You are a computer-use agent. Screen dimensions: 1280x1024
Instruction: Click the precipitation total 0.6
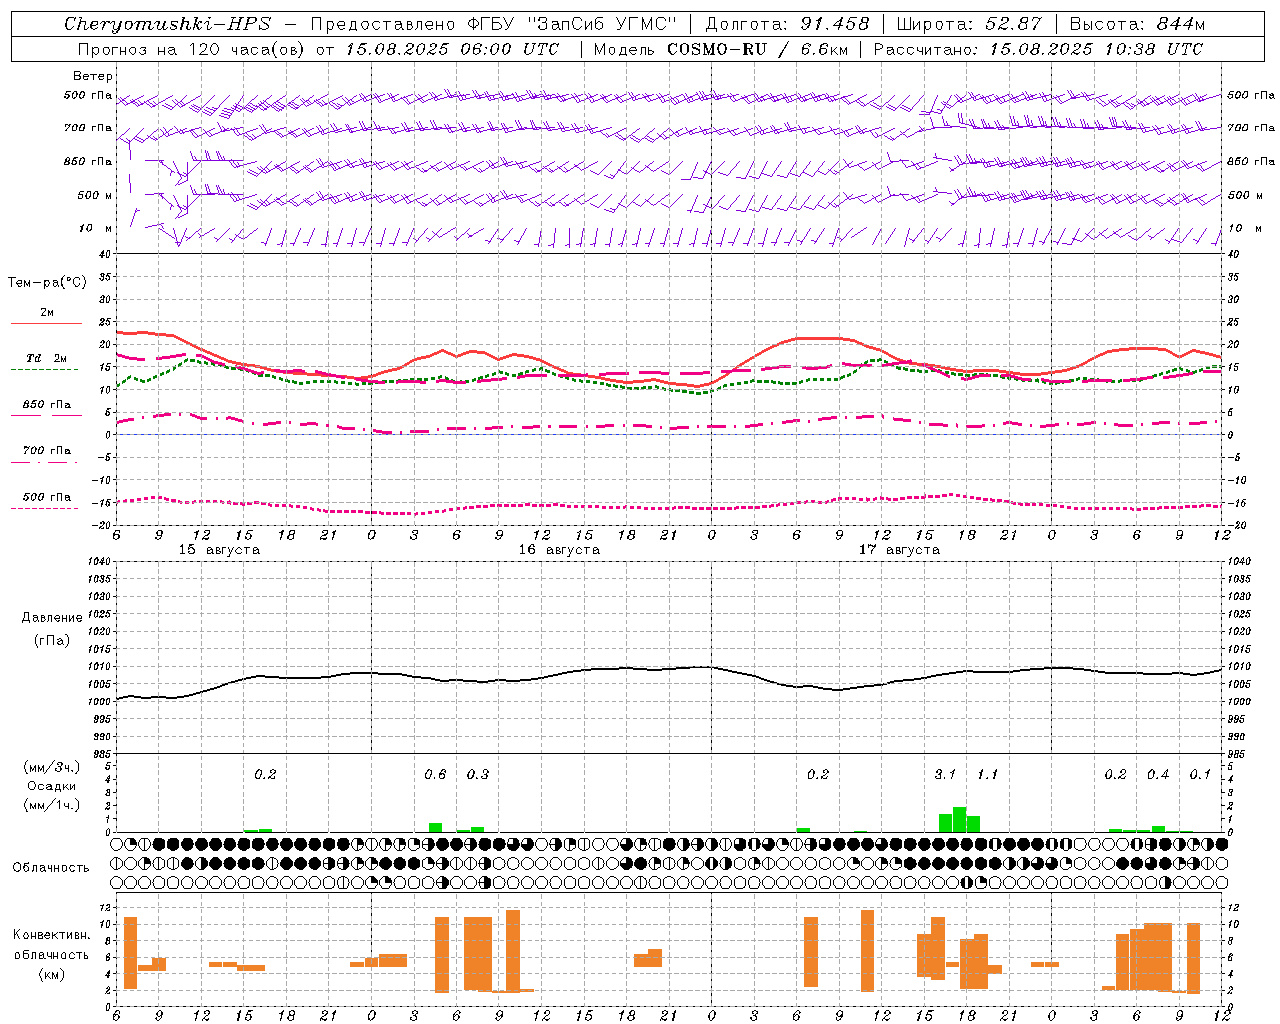[x=435, y=774]
